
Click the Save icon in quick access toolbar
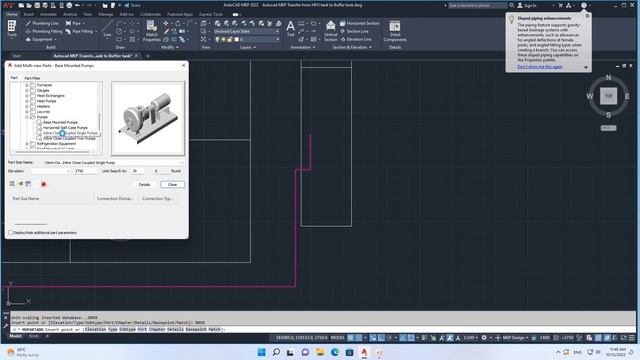tap(37, 5)
